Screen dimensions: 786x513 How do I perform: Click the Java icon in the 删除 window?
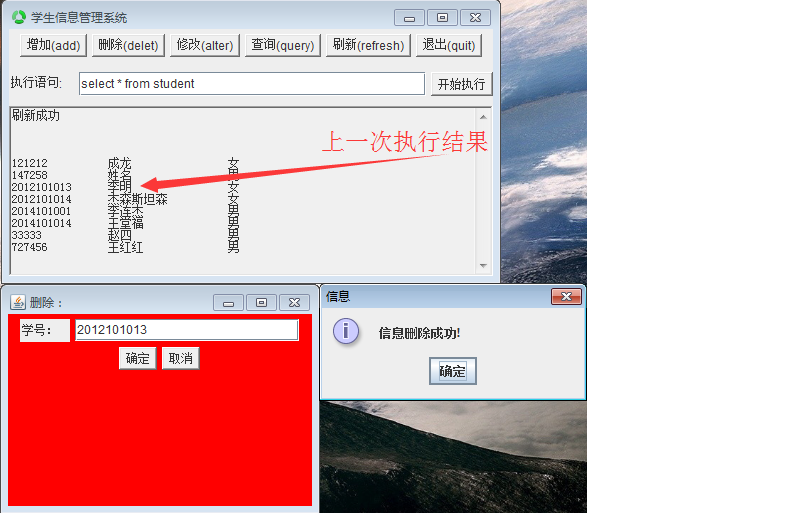pos(18,302)
